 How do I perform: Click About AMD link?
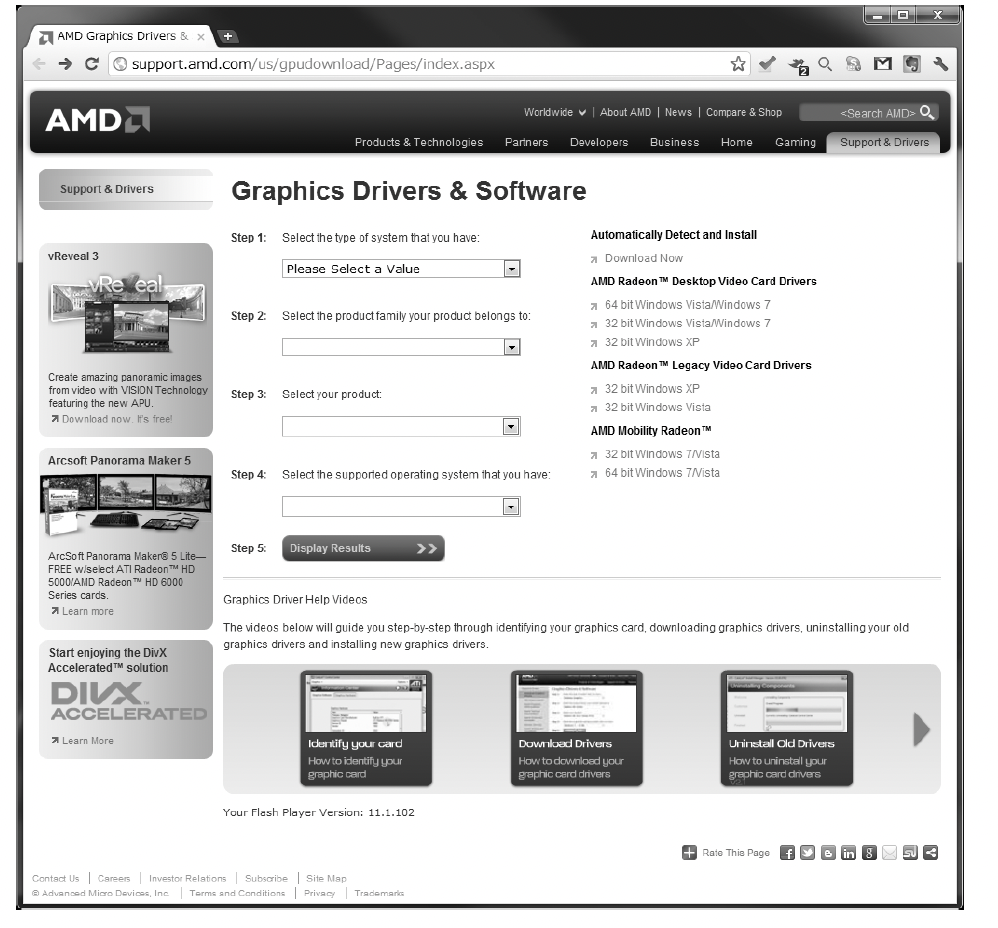(626, 113)
